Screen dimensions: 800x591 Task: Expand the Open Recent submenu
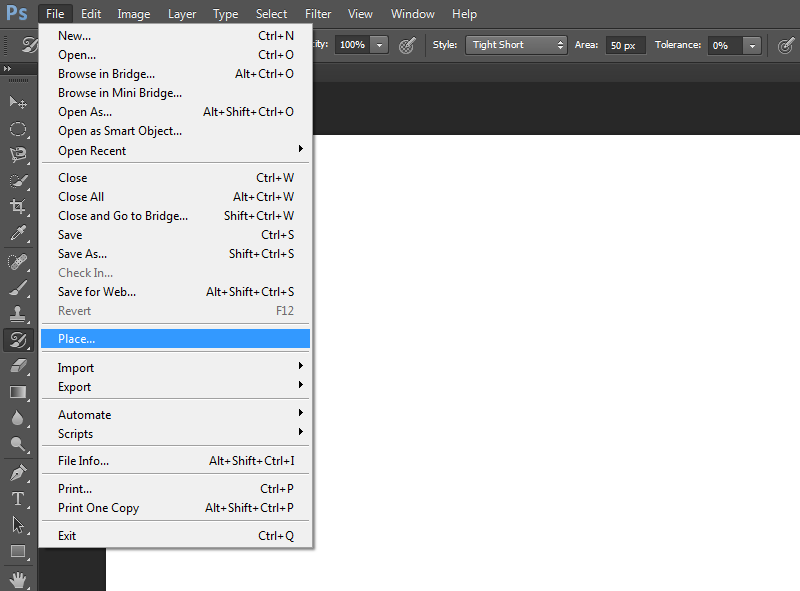point(176,151)
